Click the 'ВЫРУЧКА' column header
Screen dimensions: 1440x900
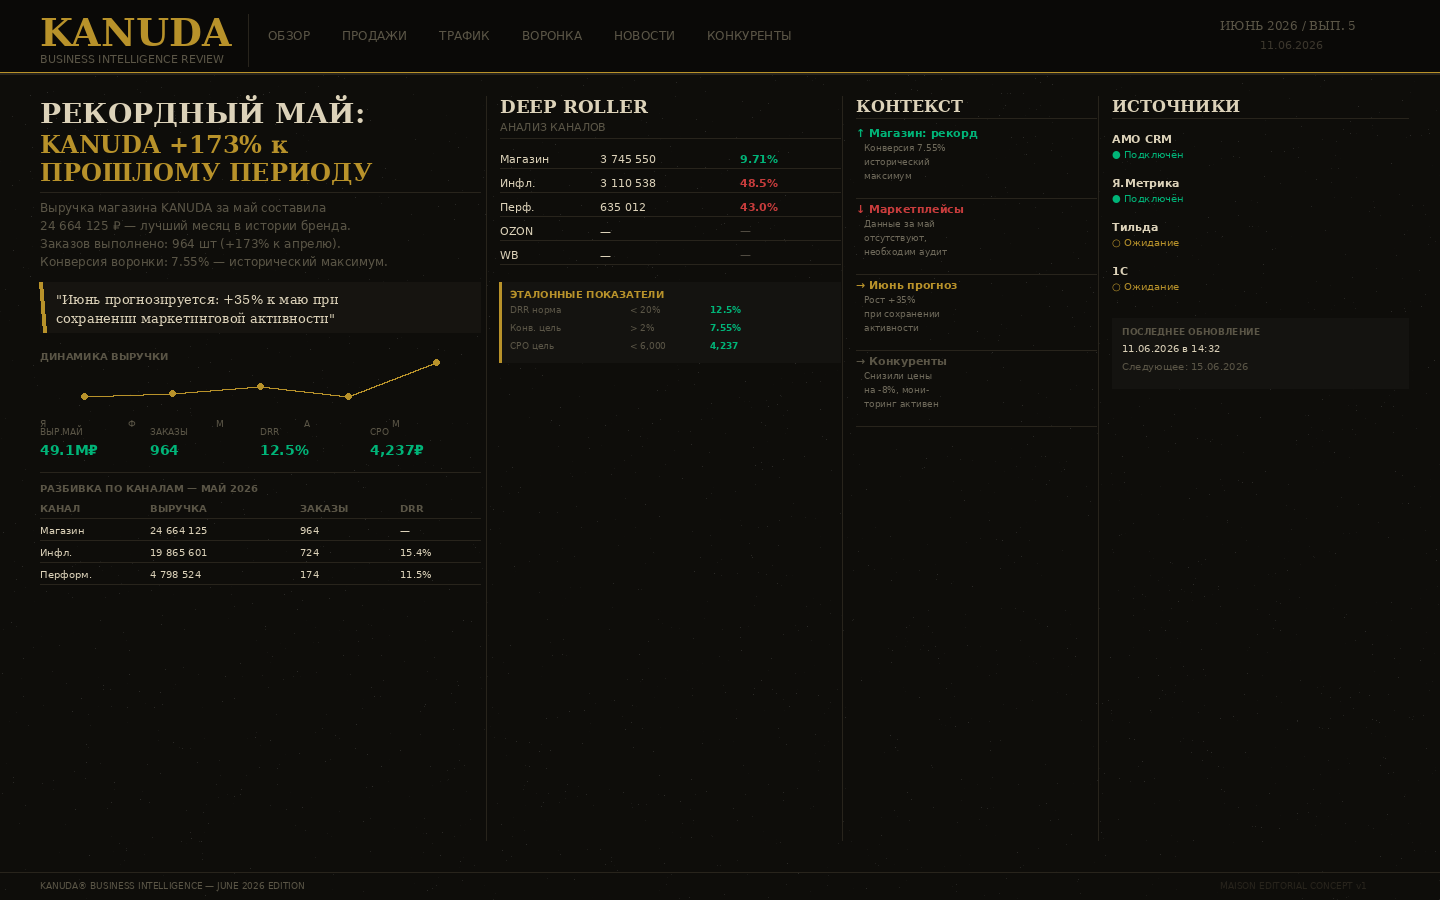(178, 509)
